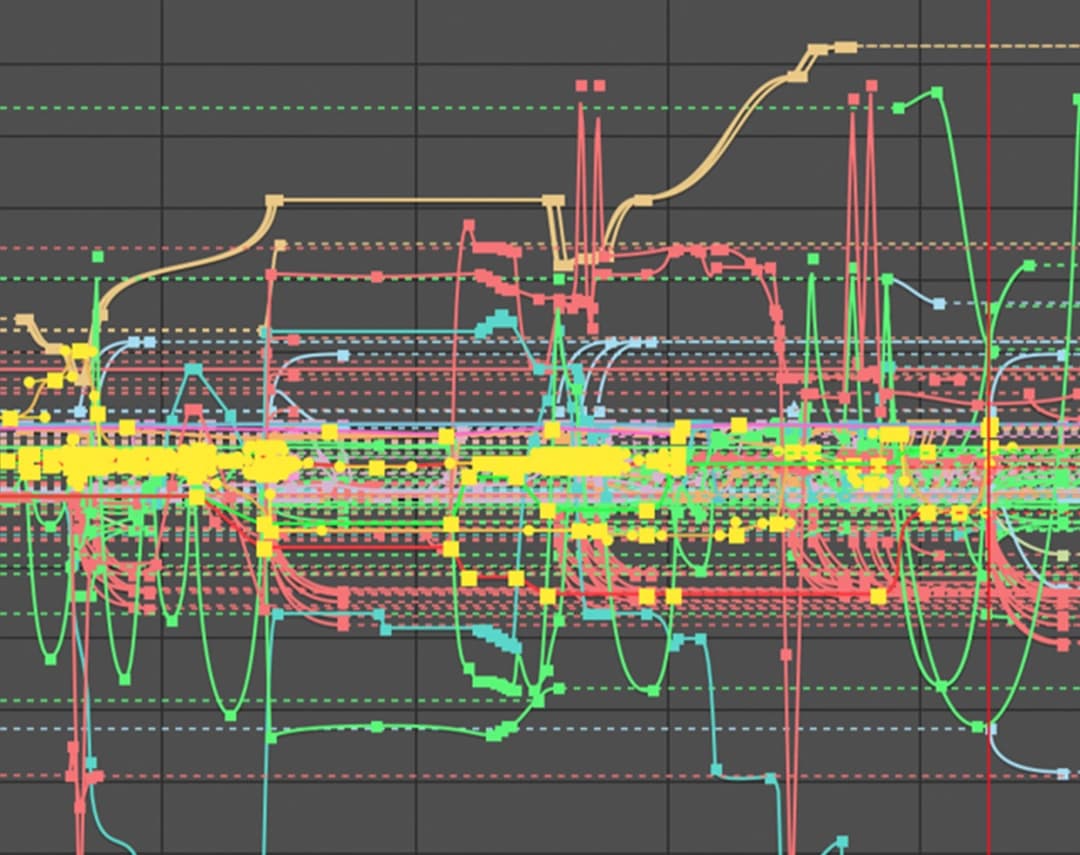The width and height of the screenshot is (1080, 855).
Task: Click the green keyframe at the lowest valley before the flat segment
Action: (x=231, y=715)
